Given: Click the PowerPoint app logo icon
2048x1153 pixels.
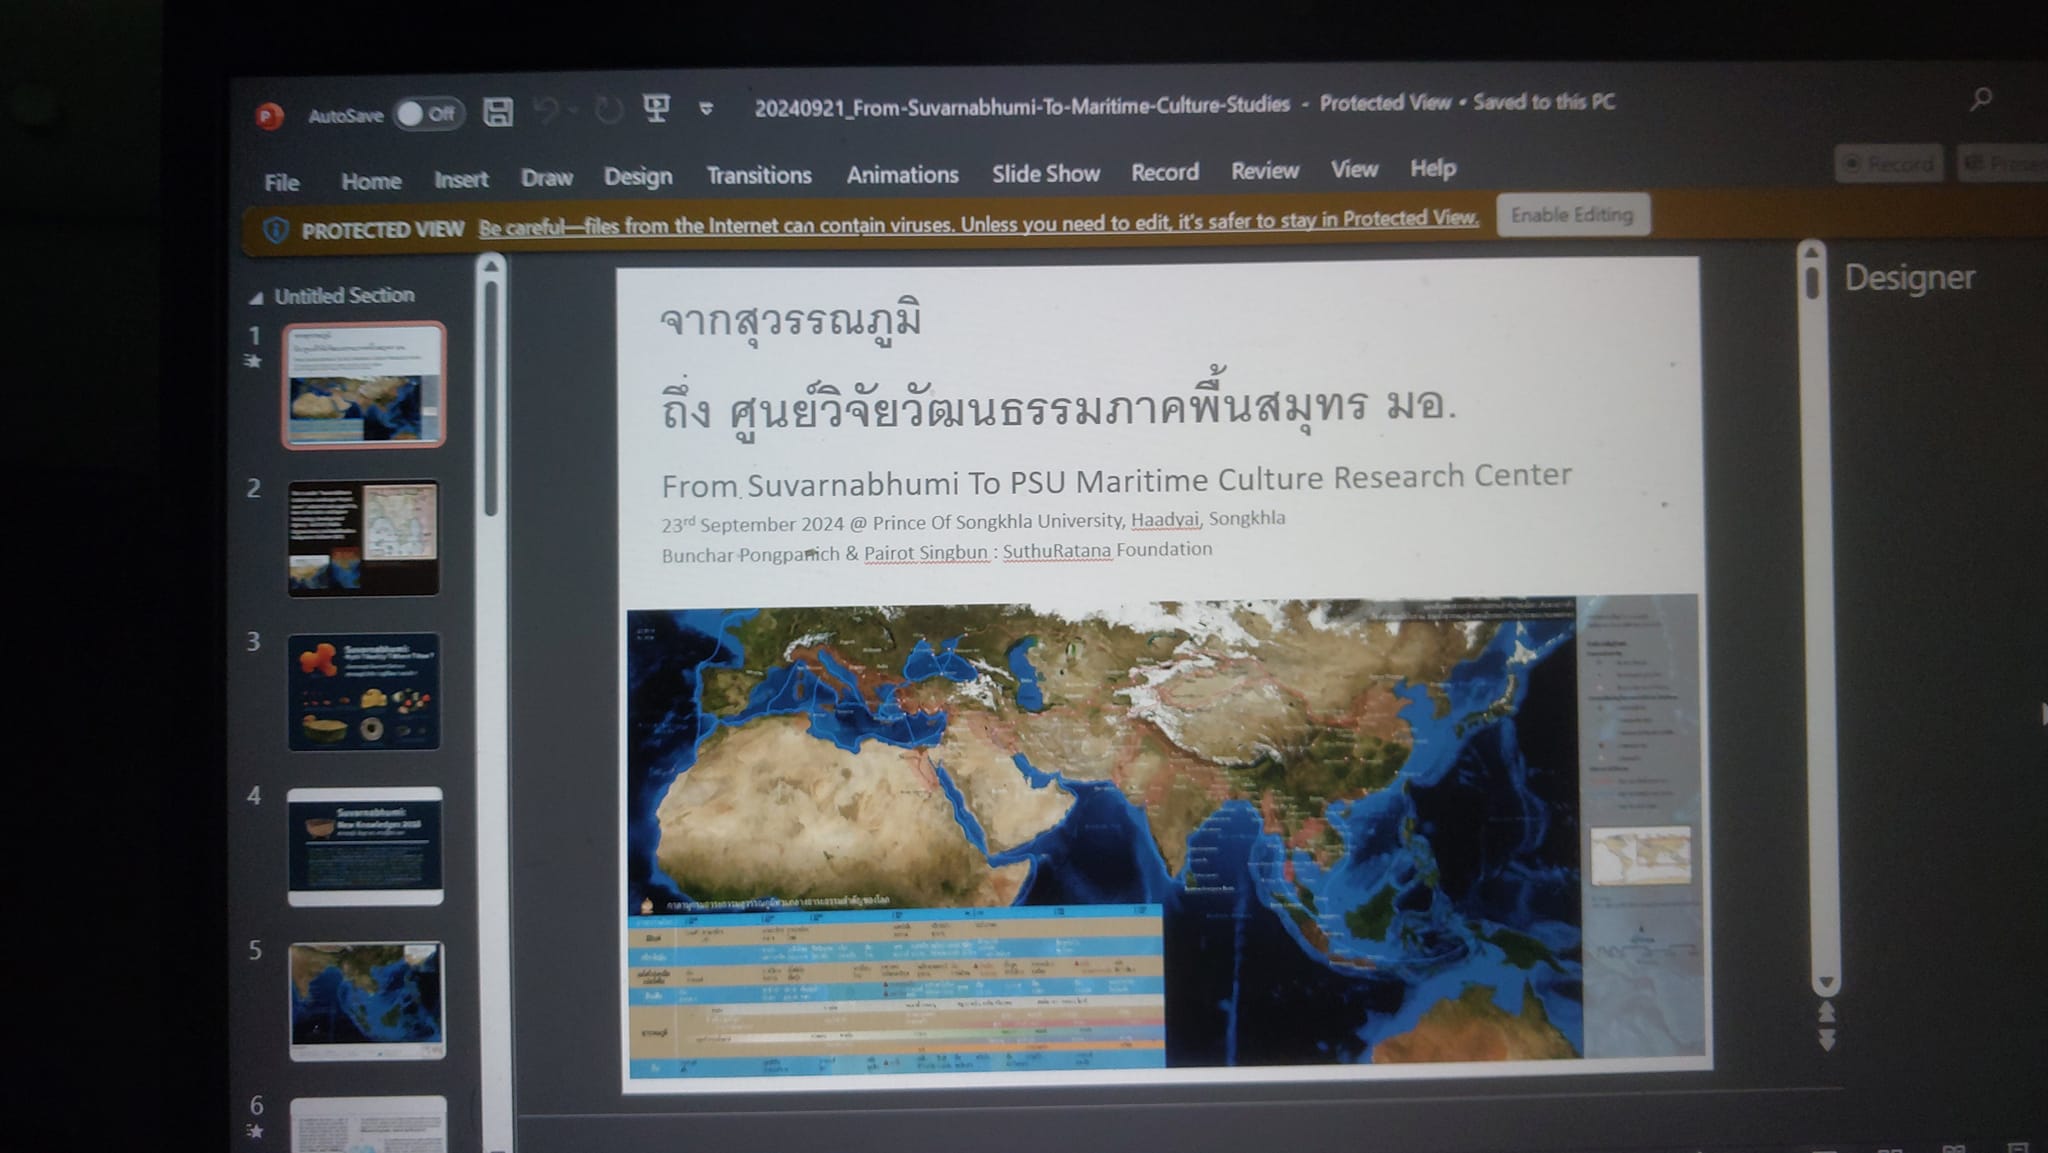Looking at the screenshot, I should (269, 117).
